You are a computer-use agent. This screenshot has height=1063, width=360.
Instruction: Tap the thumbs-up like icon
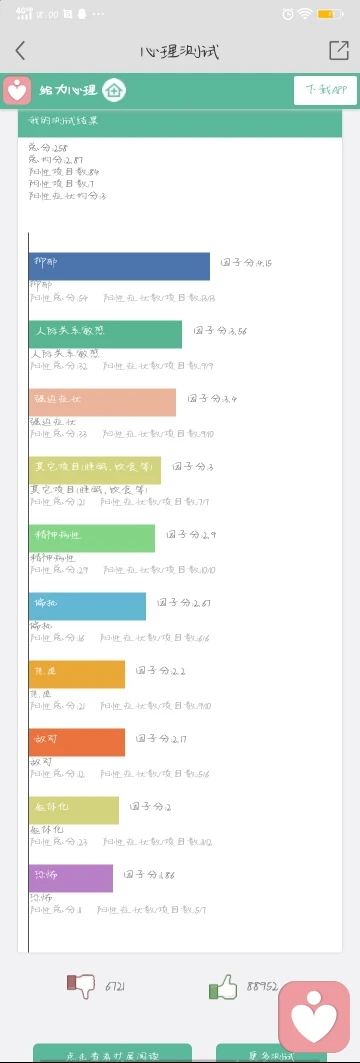click(x=223, y=986)
